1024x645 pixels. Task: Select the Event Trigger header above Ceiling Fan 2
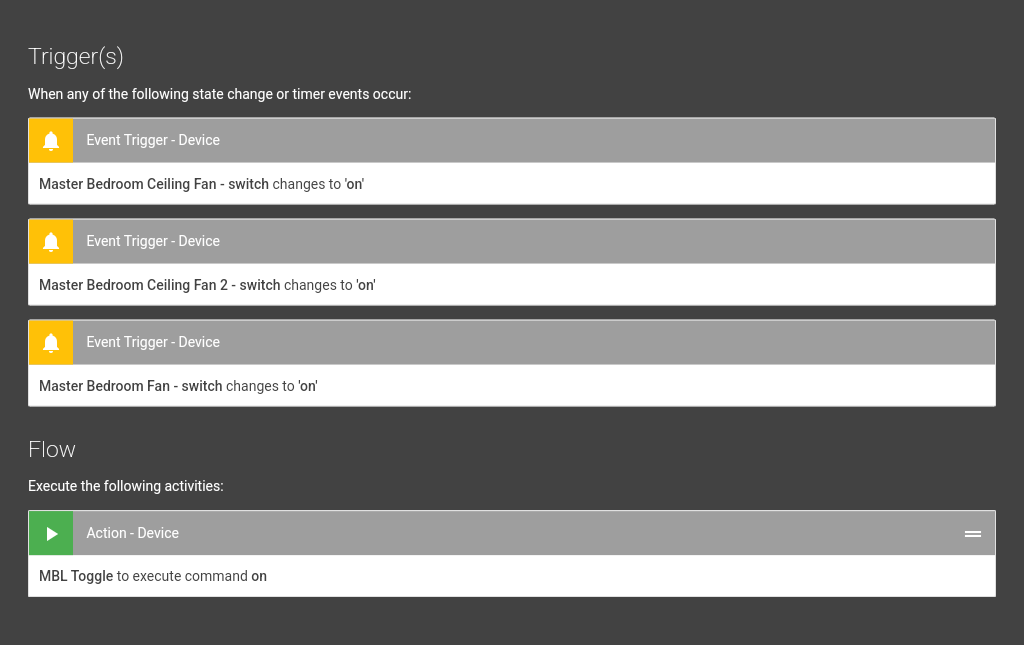153,241
